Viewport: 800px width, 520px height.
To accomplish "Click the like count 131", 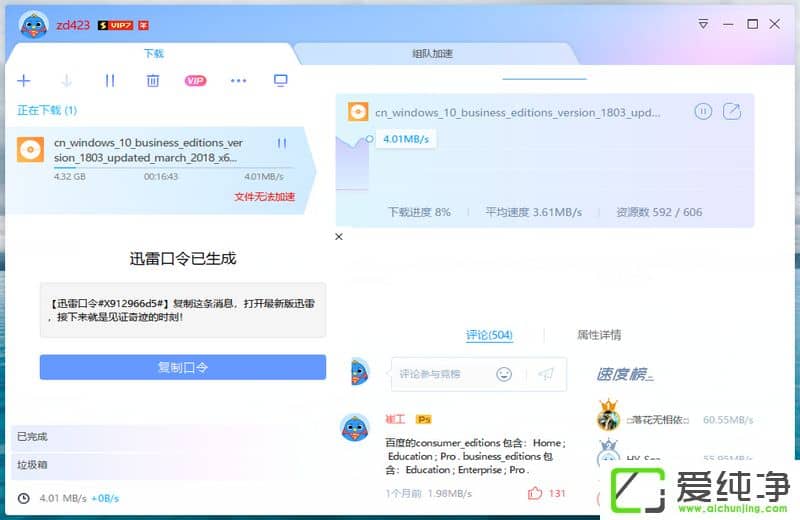I will [x=557, y=493].
